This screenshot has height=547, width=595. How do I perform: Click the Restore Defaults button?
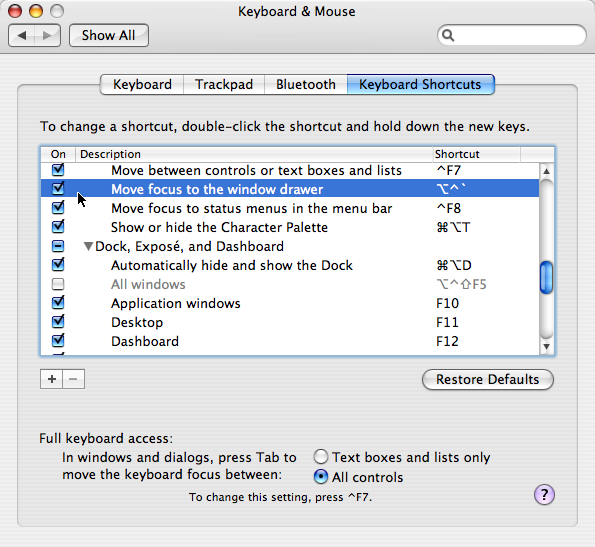click(488, 379)
